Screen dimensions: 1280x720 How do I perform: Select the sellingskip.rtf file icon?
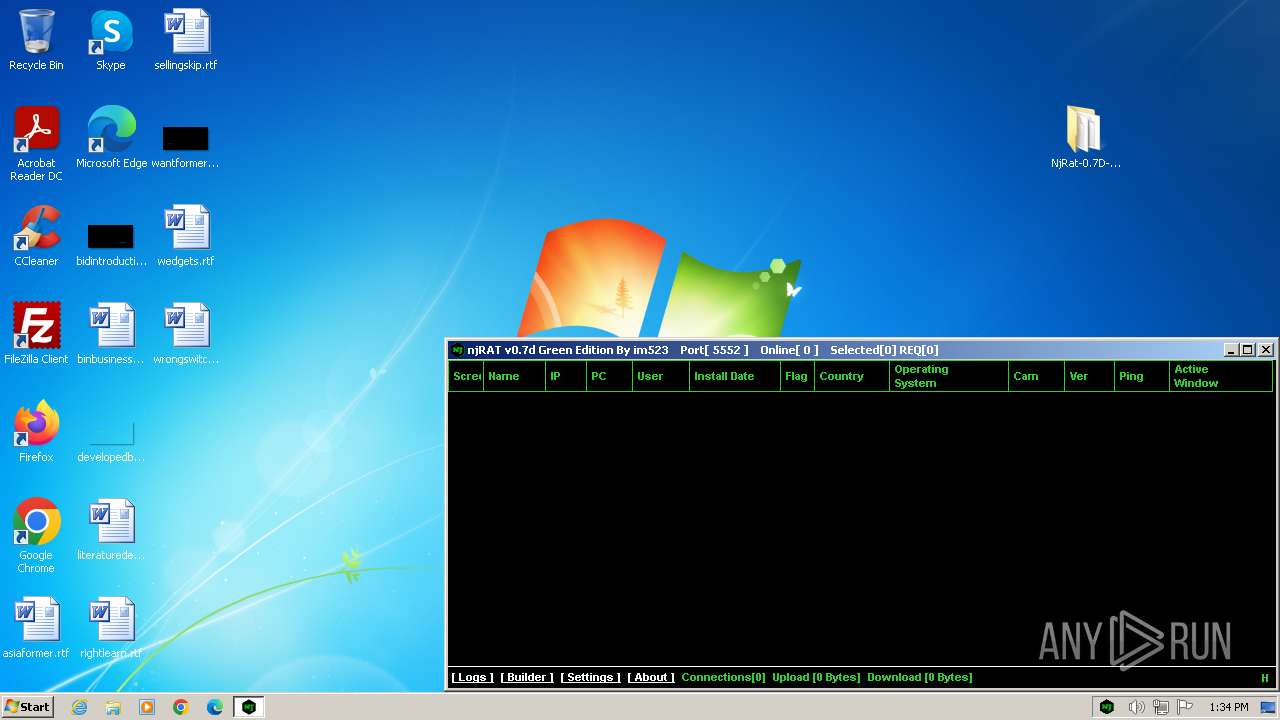pos(186,40)
